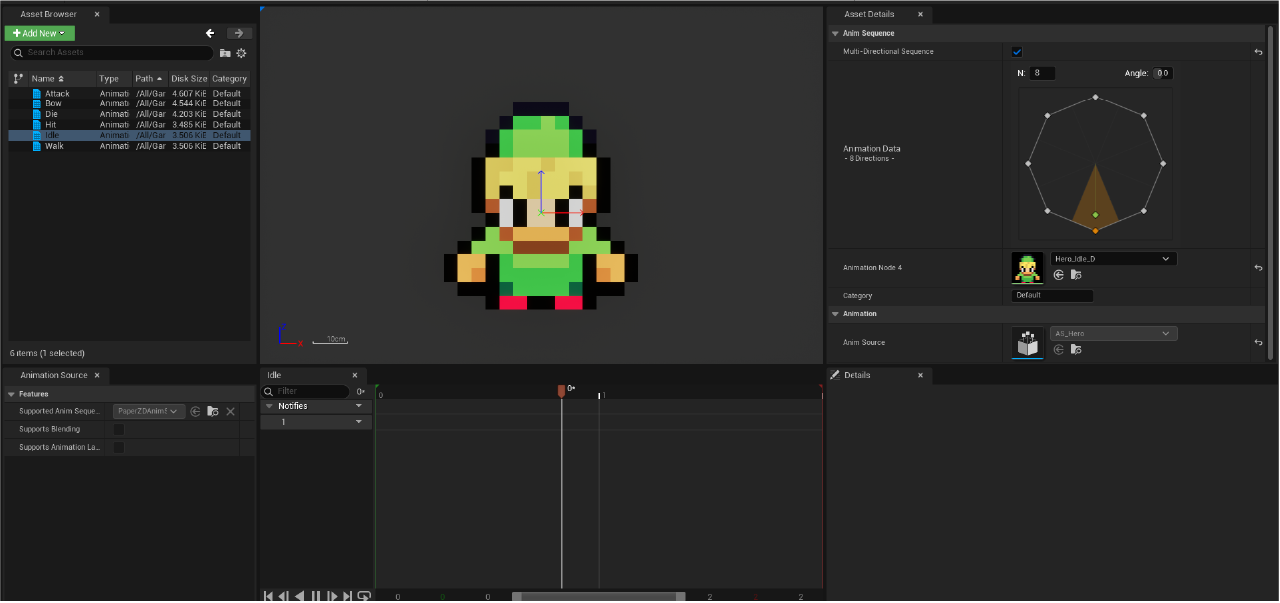
Task: Select the top direction node in the octagon
Action: [1096, 97]
